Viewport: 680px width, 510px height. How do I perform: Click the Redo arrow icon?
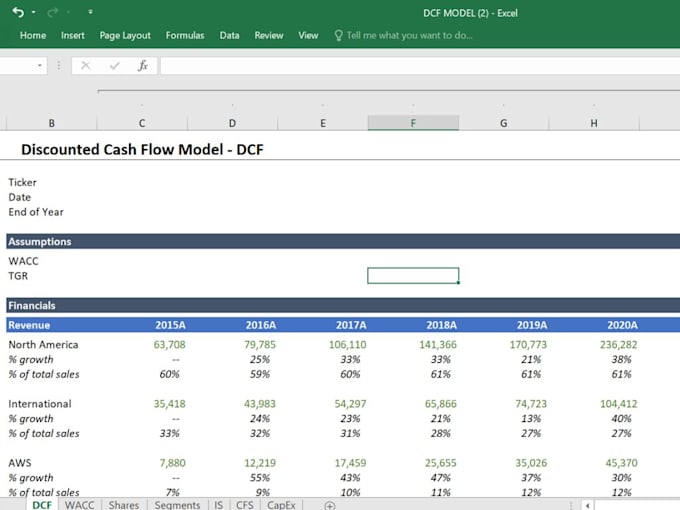(51, 12)
